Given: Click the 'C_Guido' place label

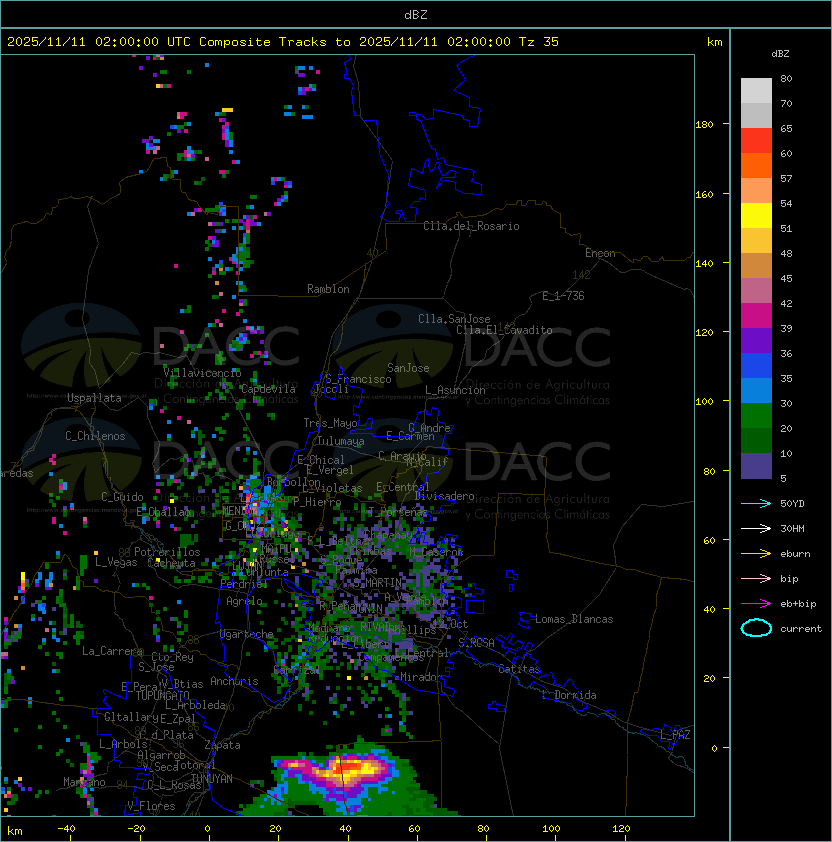Looking at the screenshot, I should (x=122, y=497).
